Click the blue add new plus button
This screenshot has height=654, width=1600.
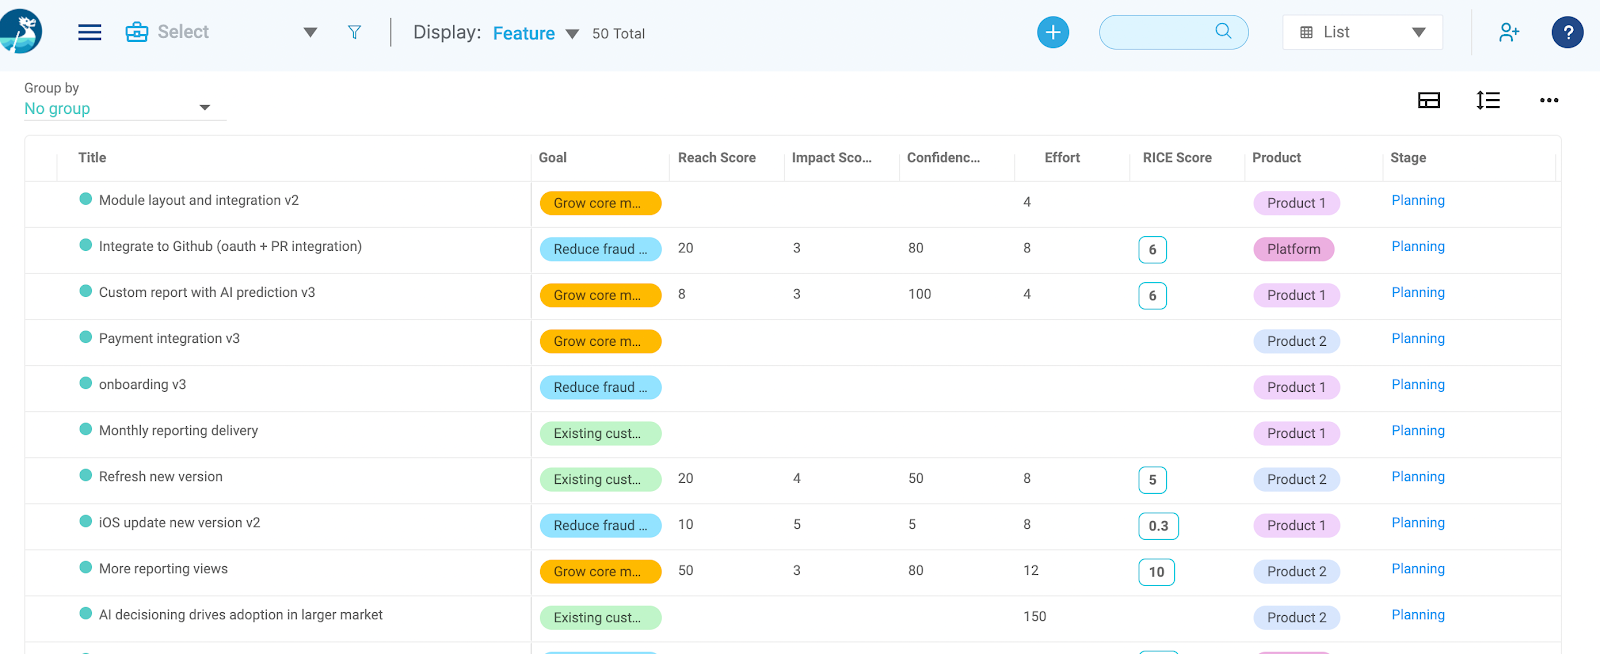[x=1053, y=32]
